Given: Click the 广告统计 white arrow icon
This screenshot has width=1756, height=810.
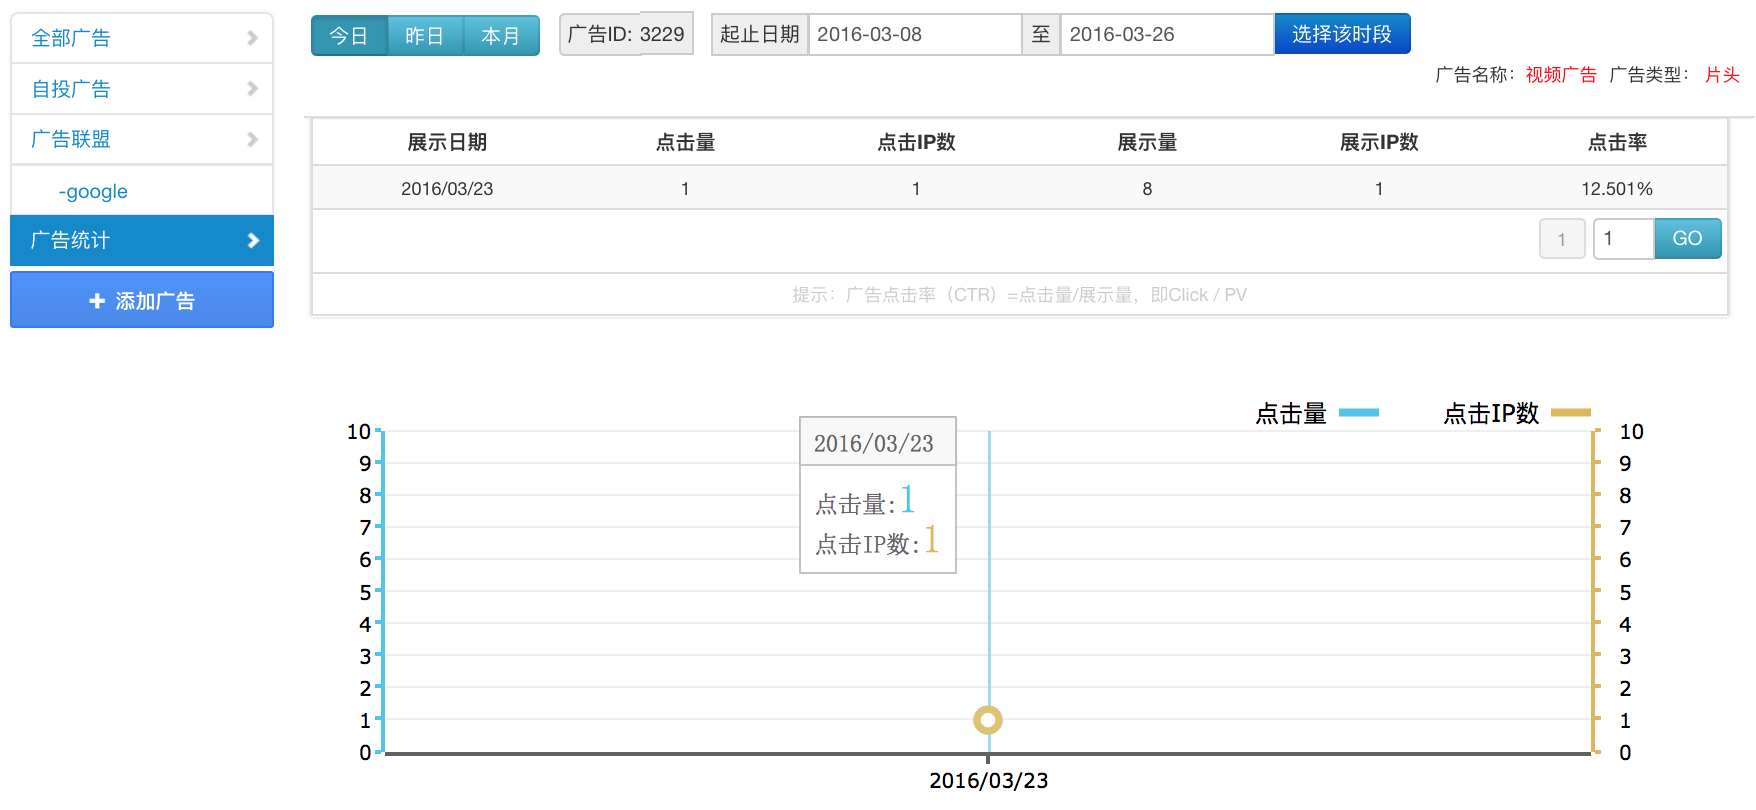Looking at the screenshot, I should 252,240.
